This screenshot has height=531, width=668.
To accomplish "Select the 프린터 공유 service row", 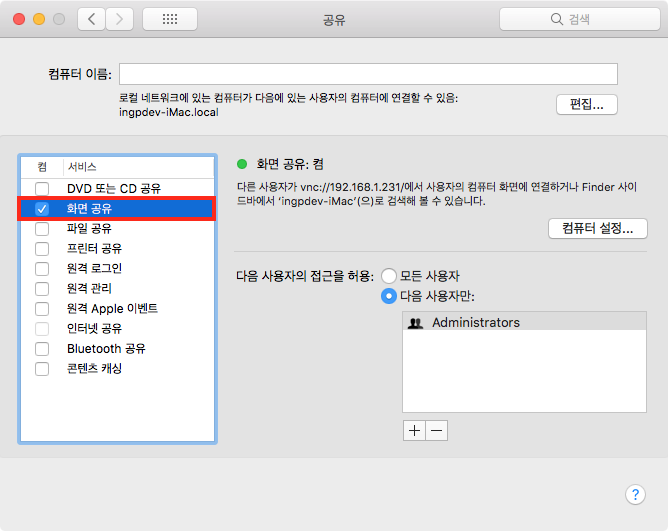I will [x=117, y=248].
